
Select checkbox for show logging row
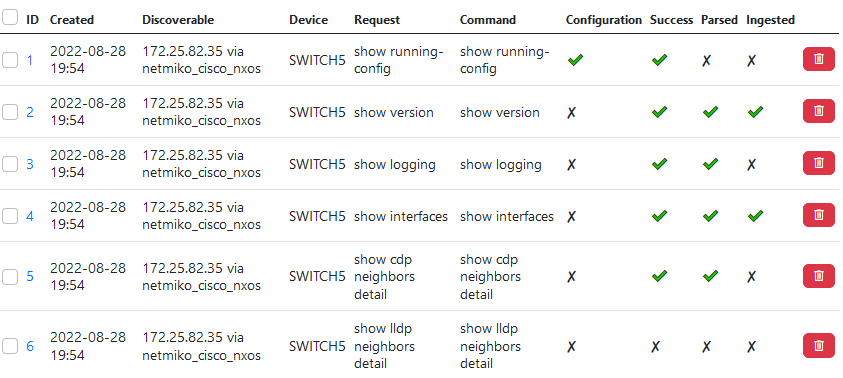click(10, 163)
